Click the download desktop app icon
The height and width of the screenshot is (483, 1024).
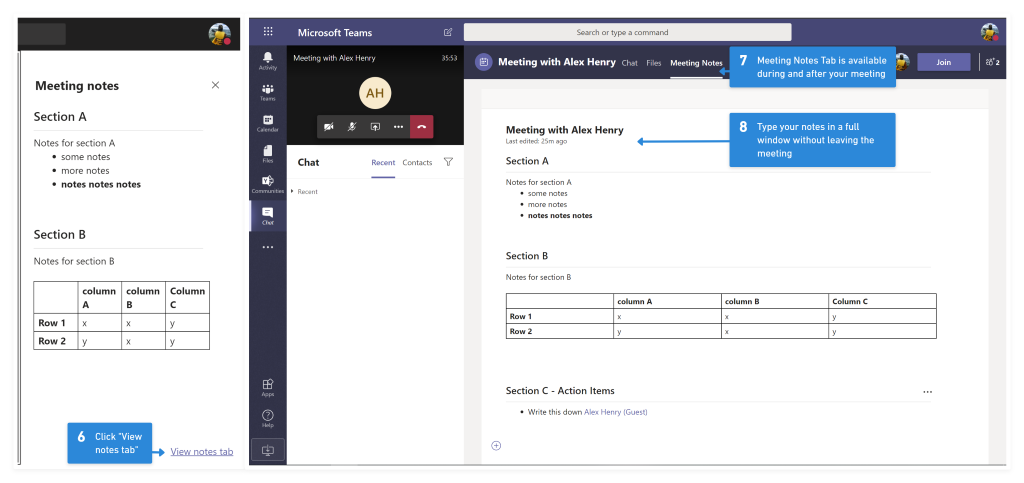pos(268,450)
